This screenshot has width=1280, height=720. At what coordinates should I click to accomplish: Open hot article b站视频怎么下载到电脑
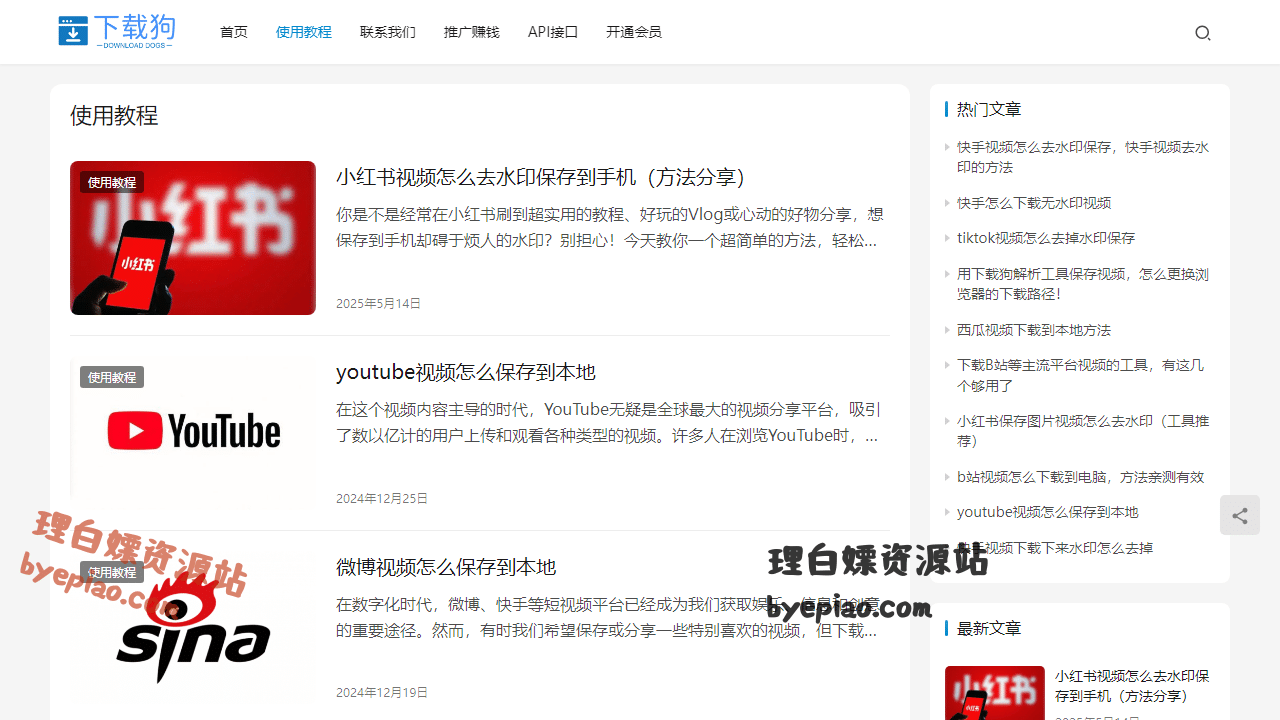[x=1081, y=477]
